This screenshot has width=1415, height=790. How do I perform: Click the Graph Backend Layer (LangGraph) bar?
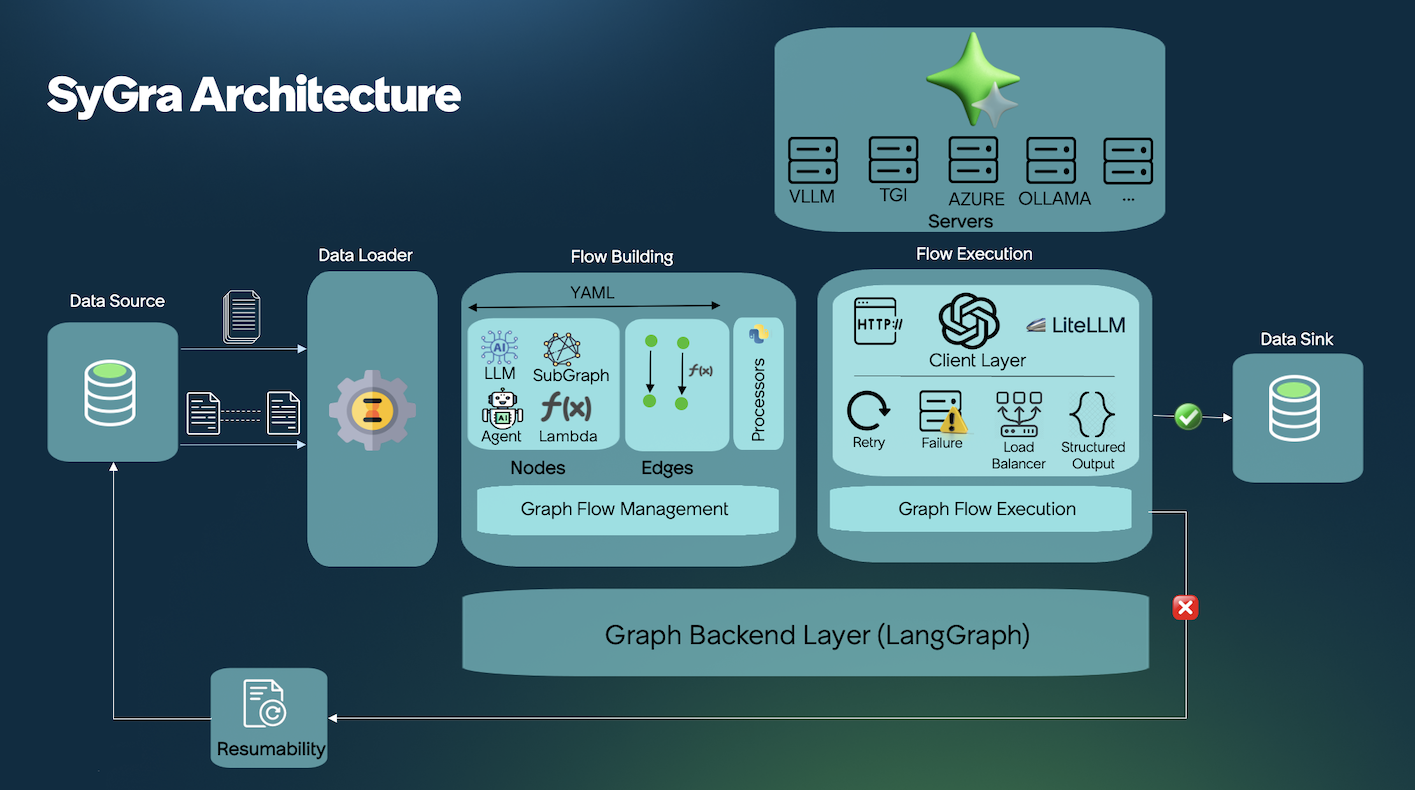pos(805,634)
